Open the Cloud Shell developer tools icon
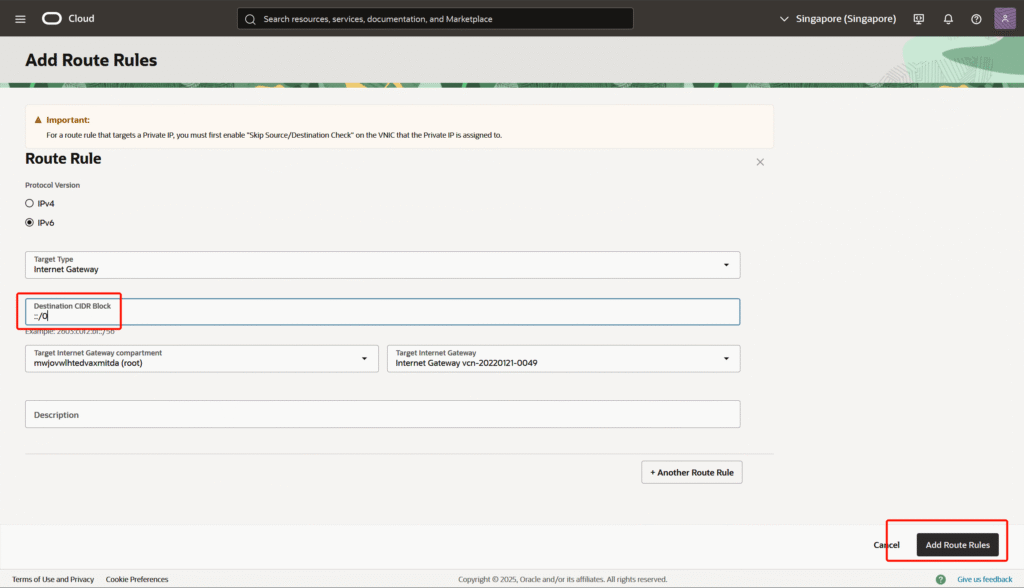1024x588 pixels. point(919,19)
